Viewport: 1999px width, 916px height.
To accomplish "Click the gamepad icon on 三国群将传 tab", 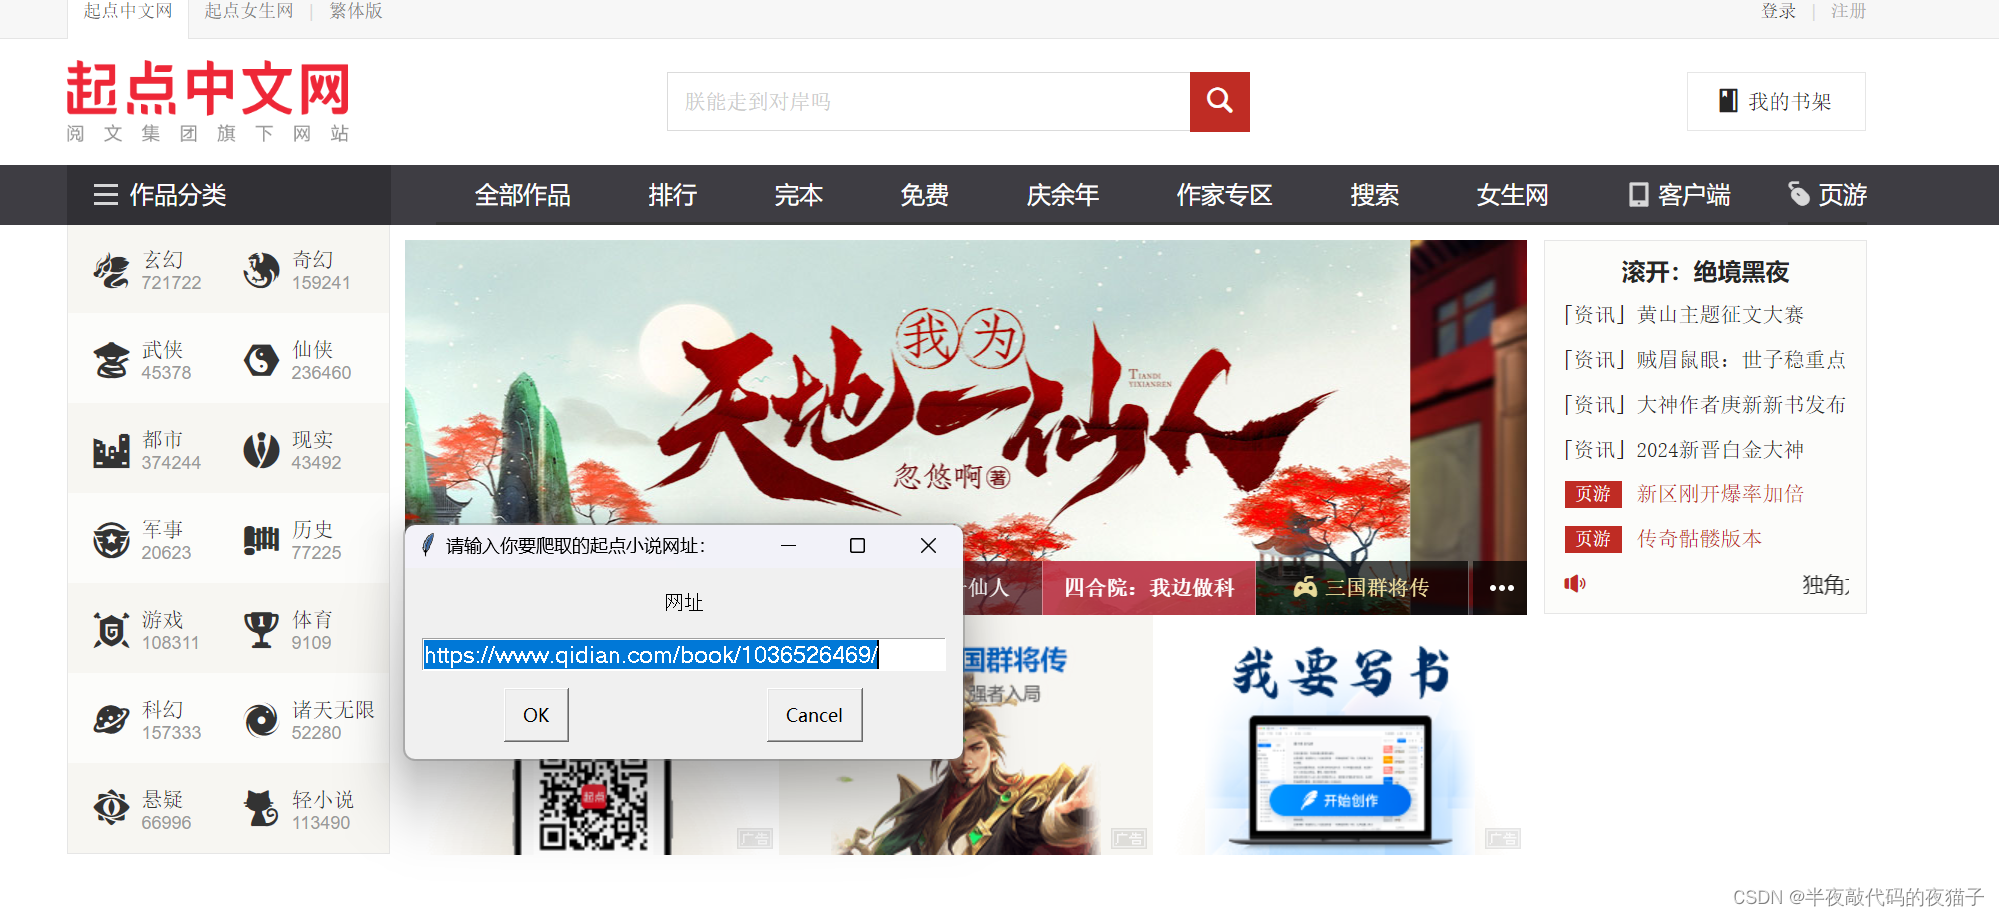I will (1305, 587).
